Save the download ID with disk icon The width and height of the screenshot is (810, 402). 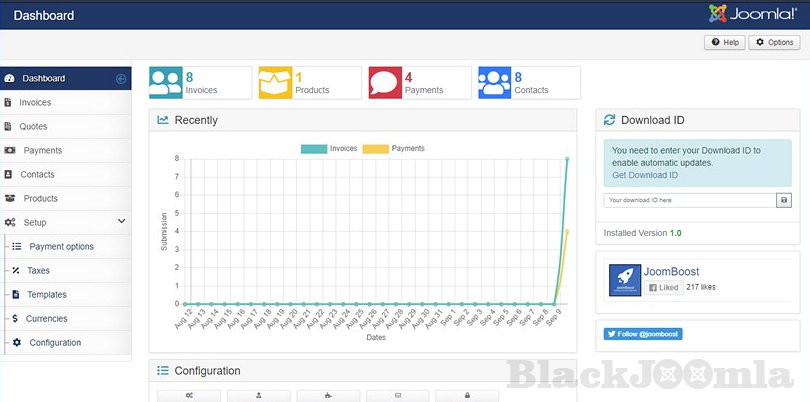(783, 200)
